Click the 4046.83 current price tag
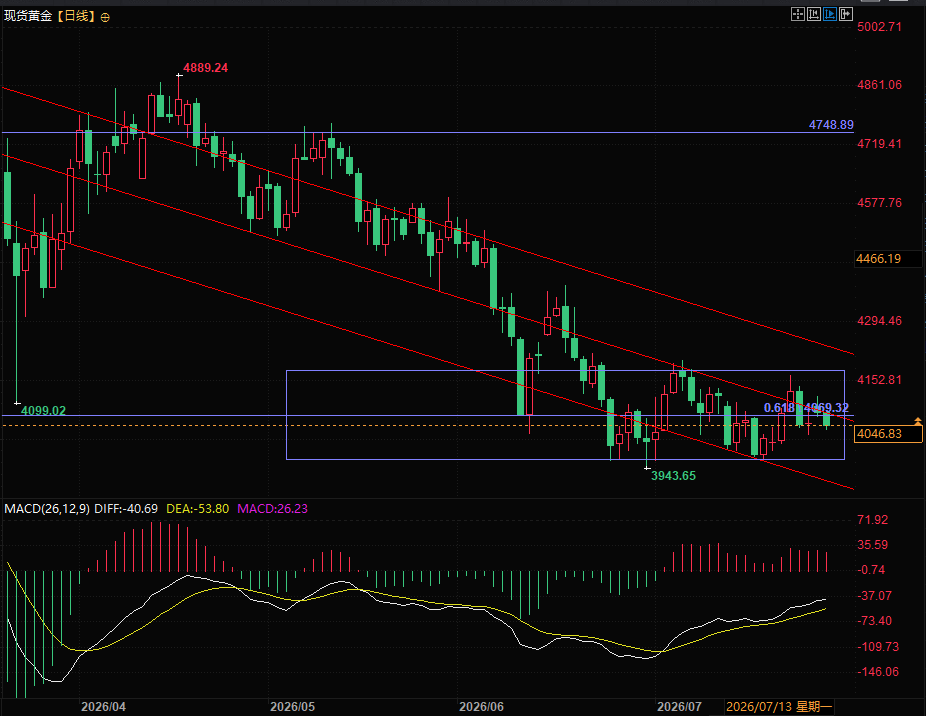 coord(888,434)
